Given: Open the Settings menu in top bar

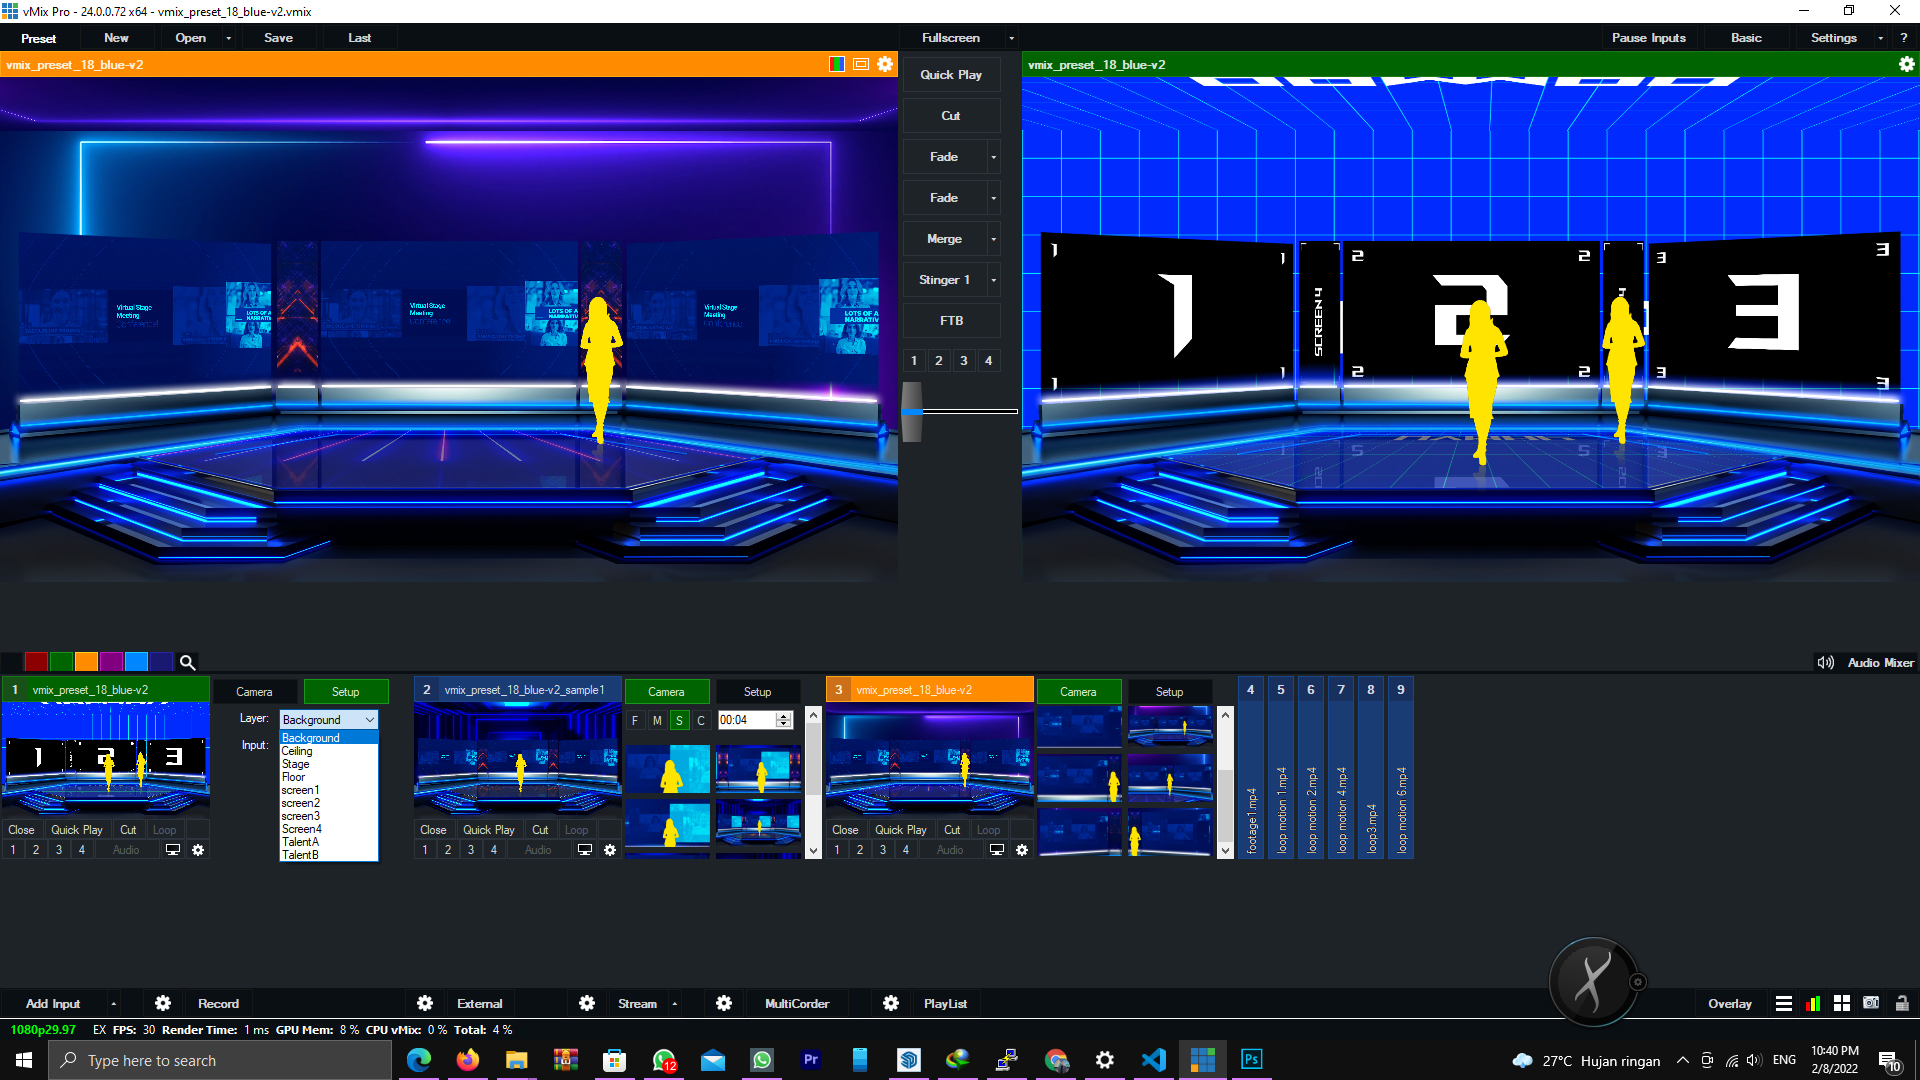Looking at the screenshot, I should [1833, 38].
